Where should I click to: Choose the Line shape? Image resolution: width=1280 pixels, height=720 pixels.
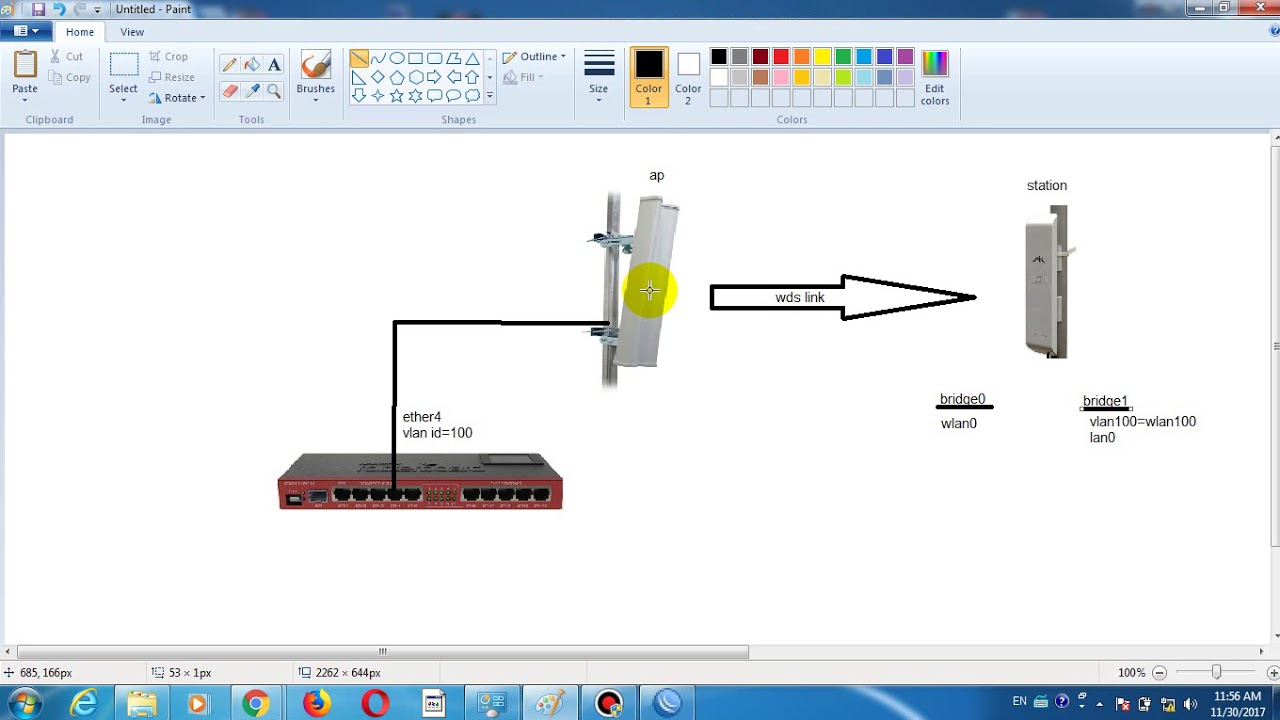click(x=359, y=58)
